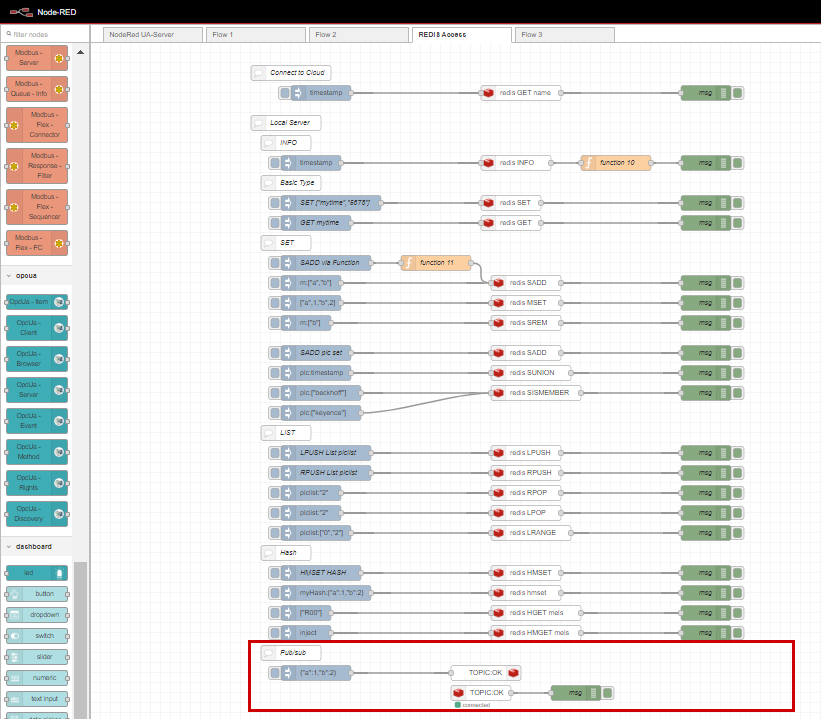Image resolution: width=821 pixels, height=719 pixels.
Task: Switch to the Flow 1 tab
Action: 256,35
